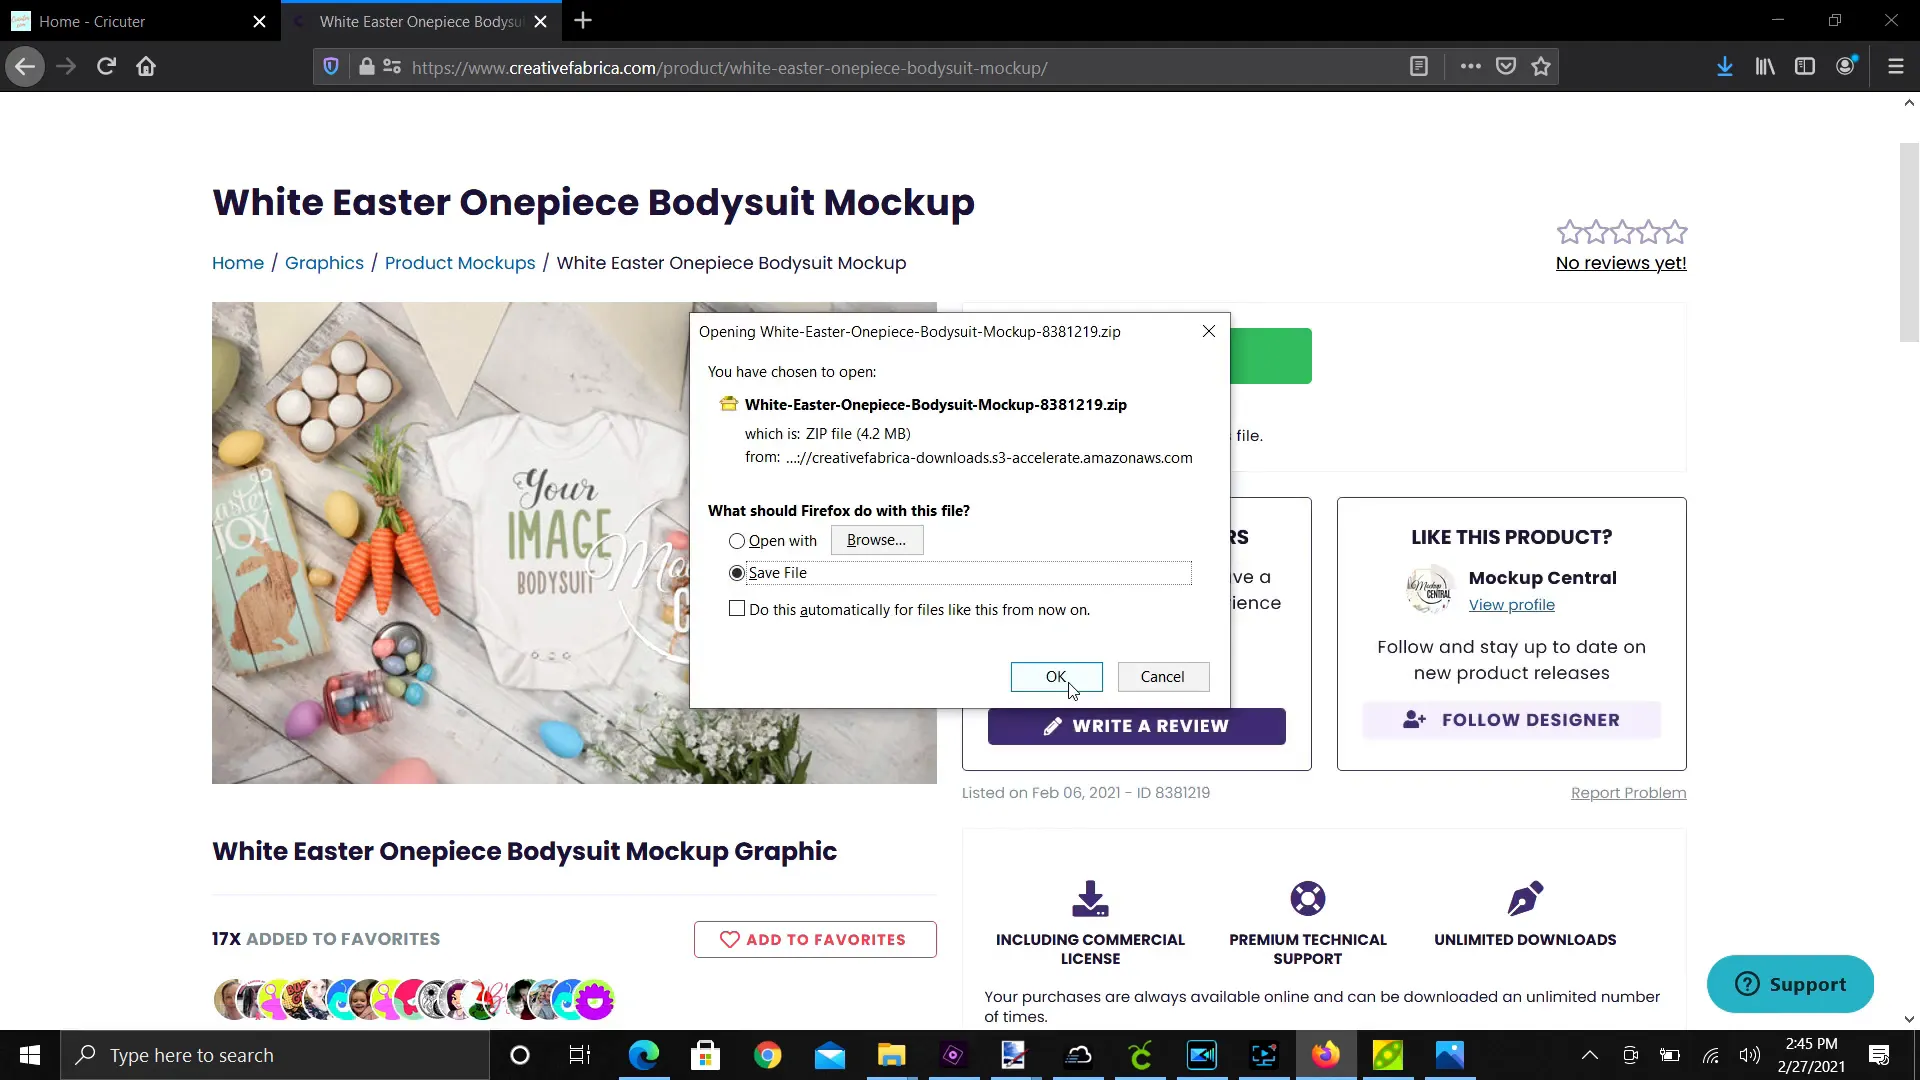Image resolution: width=1920 pixels, height=1080 pixels.
Task: Open the Firefox account icon
Action: [1847, 66]
